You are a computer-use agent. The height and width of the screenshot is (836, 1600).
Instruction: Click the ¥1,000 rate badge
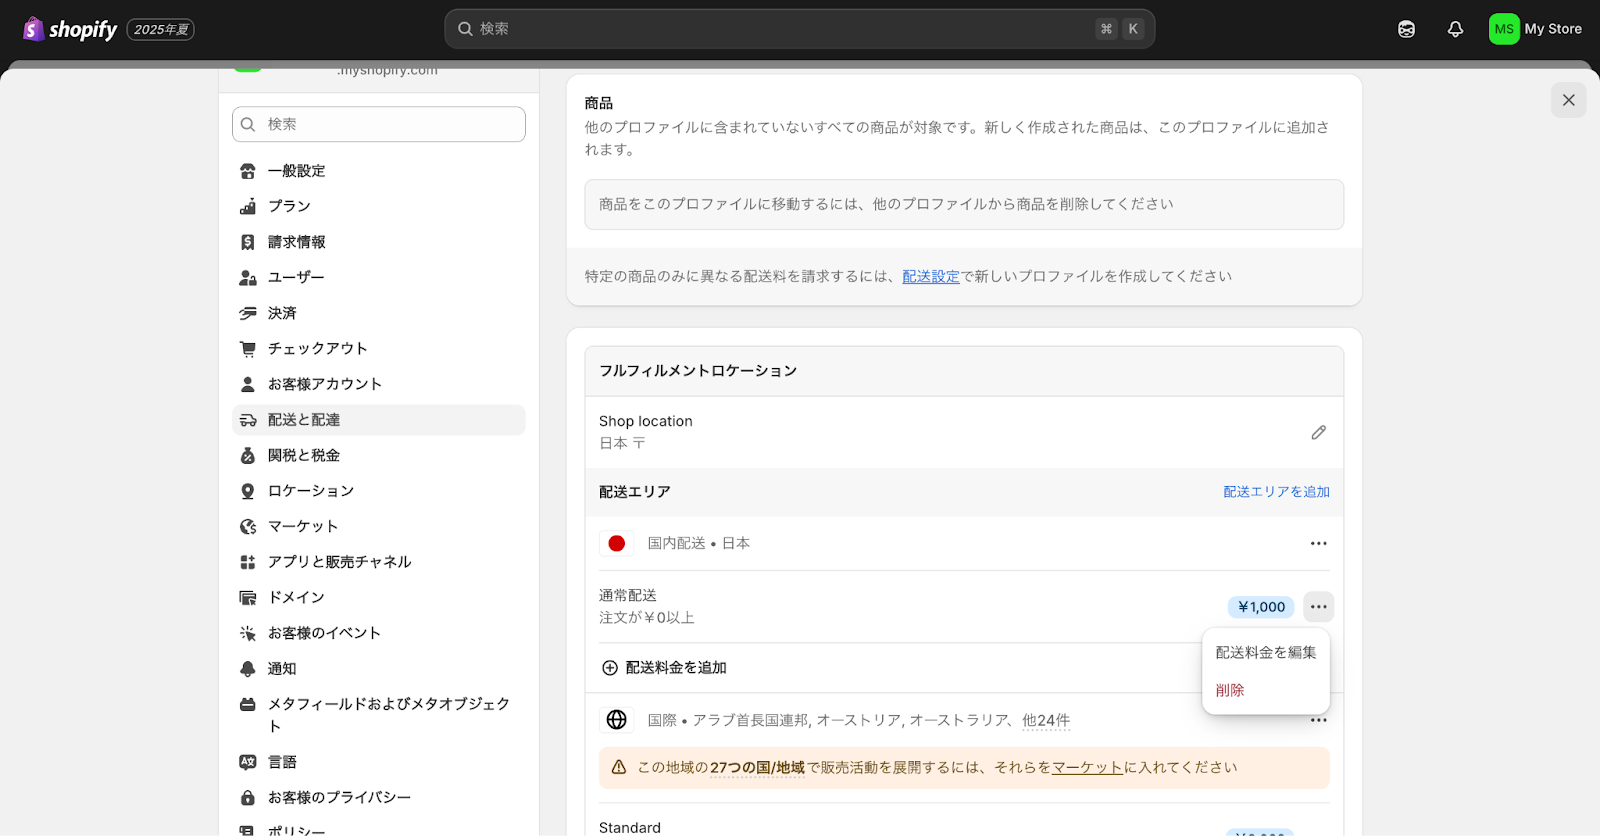(x=1261, y=607)
